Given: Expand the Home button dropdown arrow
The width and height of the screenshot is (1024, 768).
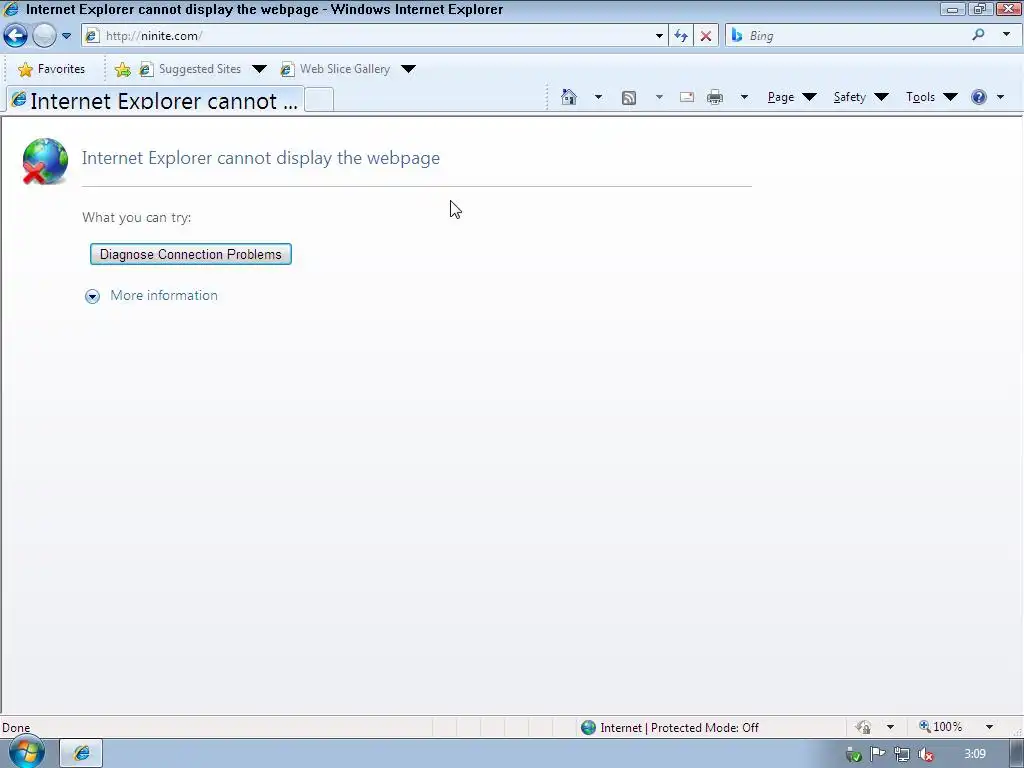Looking at the screenshot, I should (598, 97).
